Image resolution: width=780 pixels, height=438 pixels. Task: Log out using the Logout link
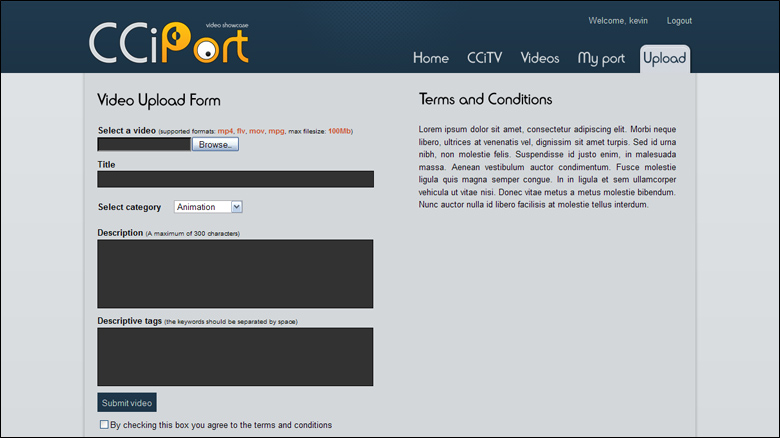pyautogui.click(x=679, y=21)
